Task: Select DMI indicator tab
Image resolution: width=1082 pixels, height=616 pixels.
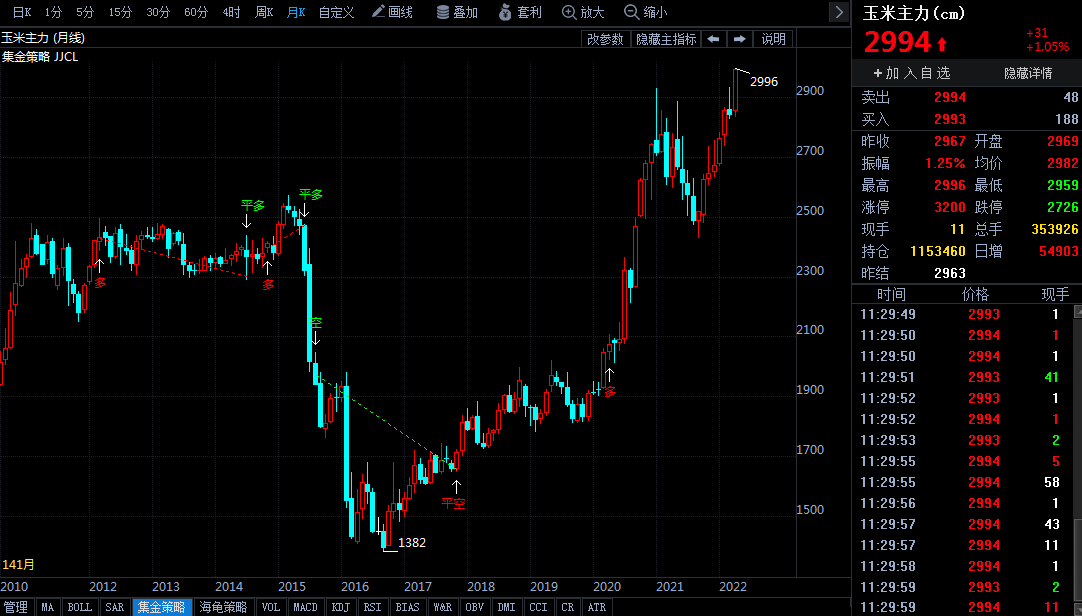Action: [x=506, y=607]
